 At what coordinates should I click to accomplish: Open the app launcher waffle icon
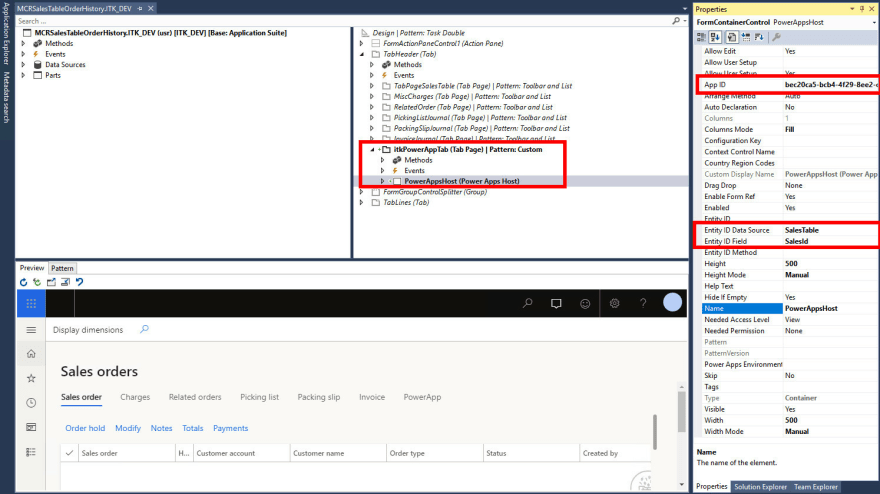[x=31, y=303]
